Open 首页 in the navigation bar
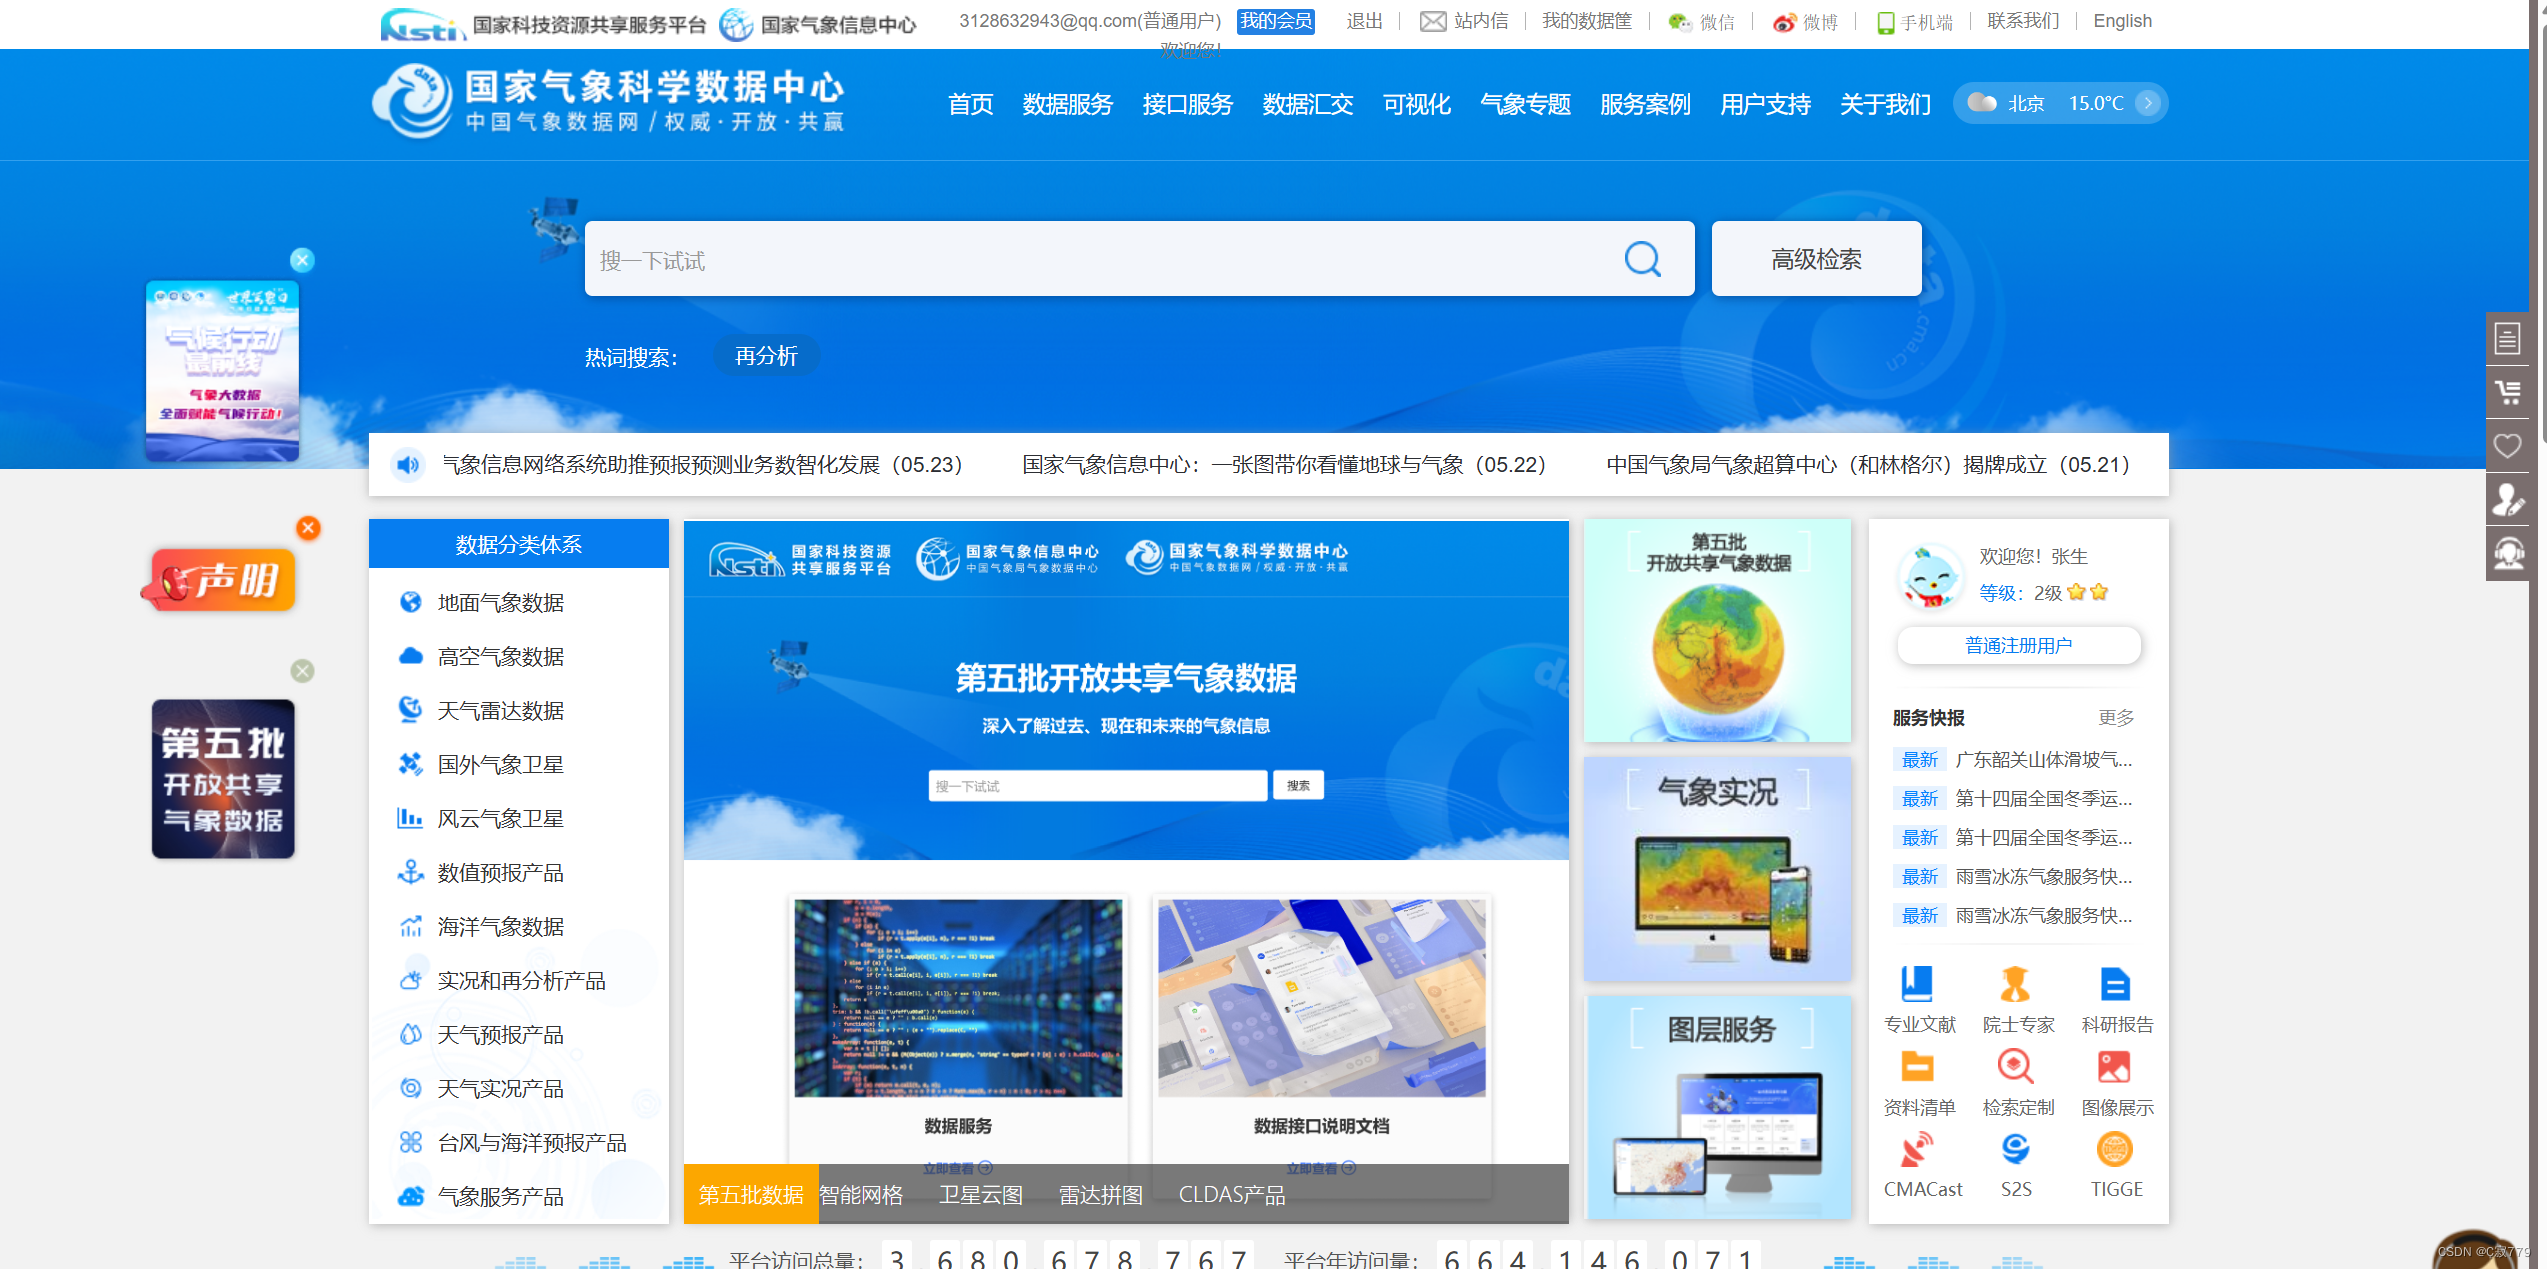Viewport: 2547px width, 1269px height. pos(970,104)
